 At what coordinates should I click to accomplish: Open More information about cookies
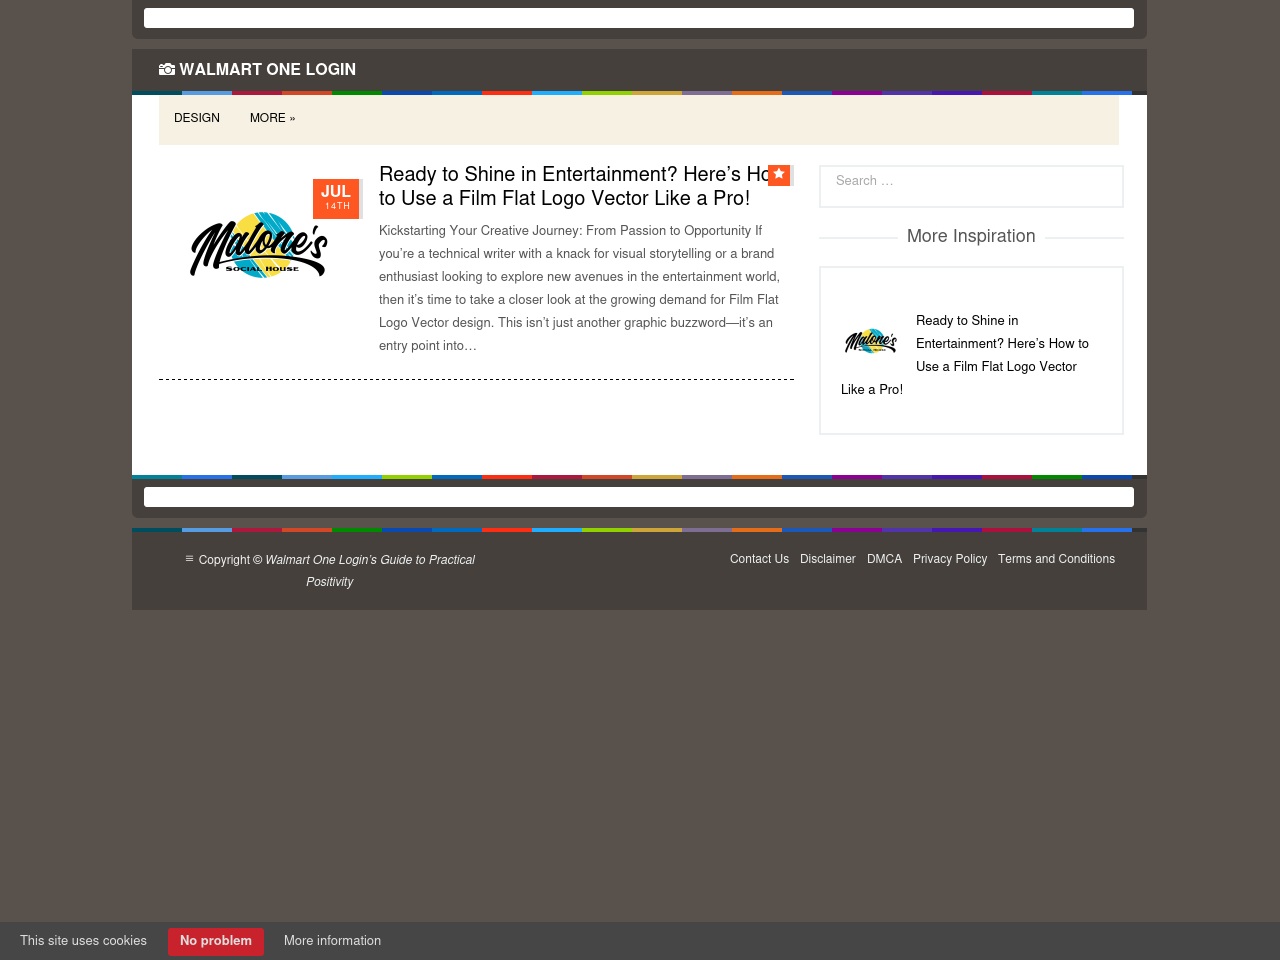(332, 941)
